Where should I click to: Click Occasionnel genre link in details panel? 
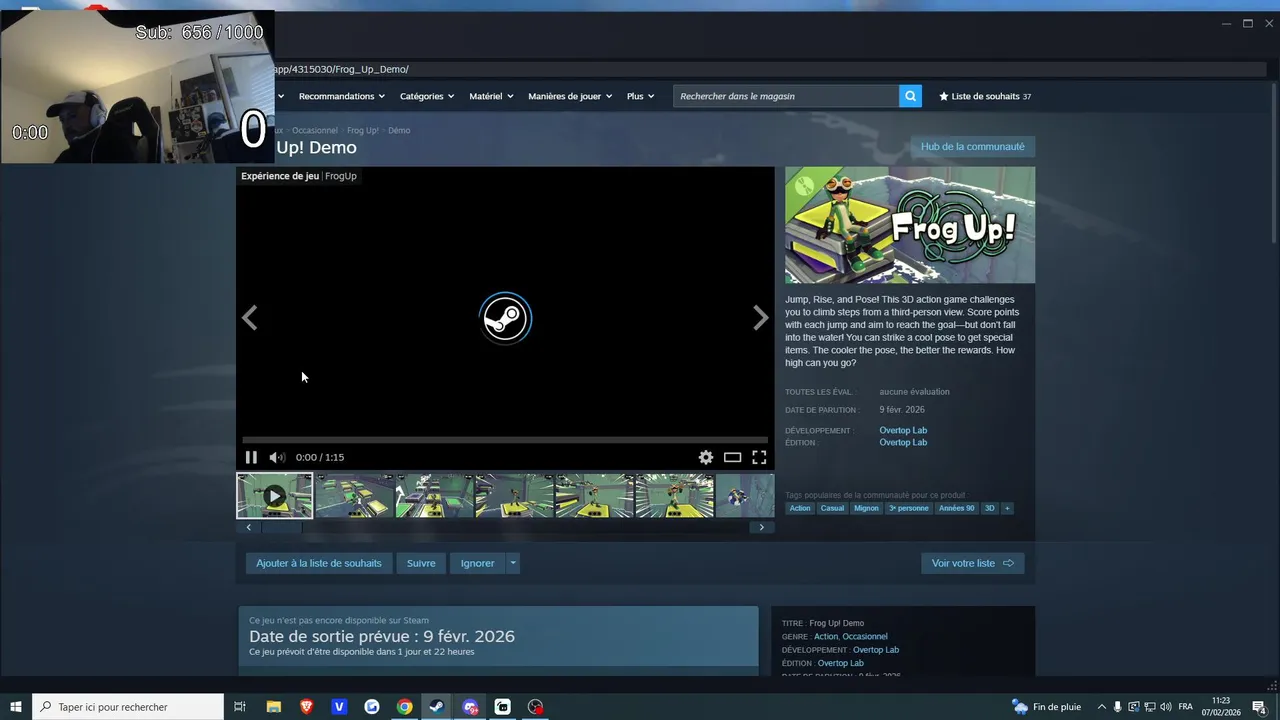865,636
